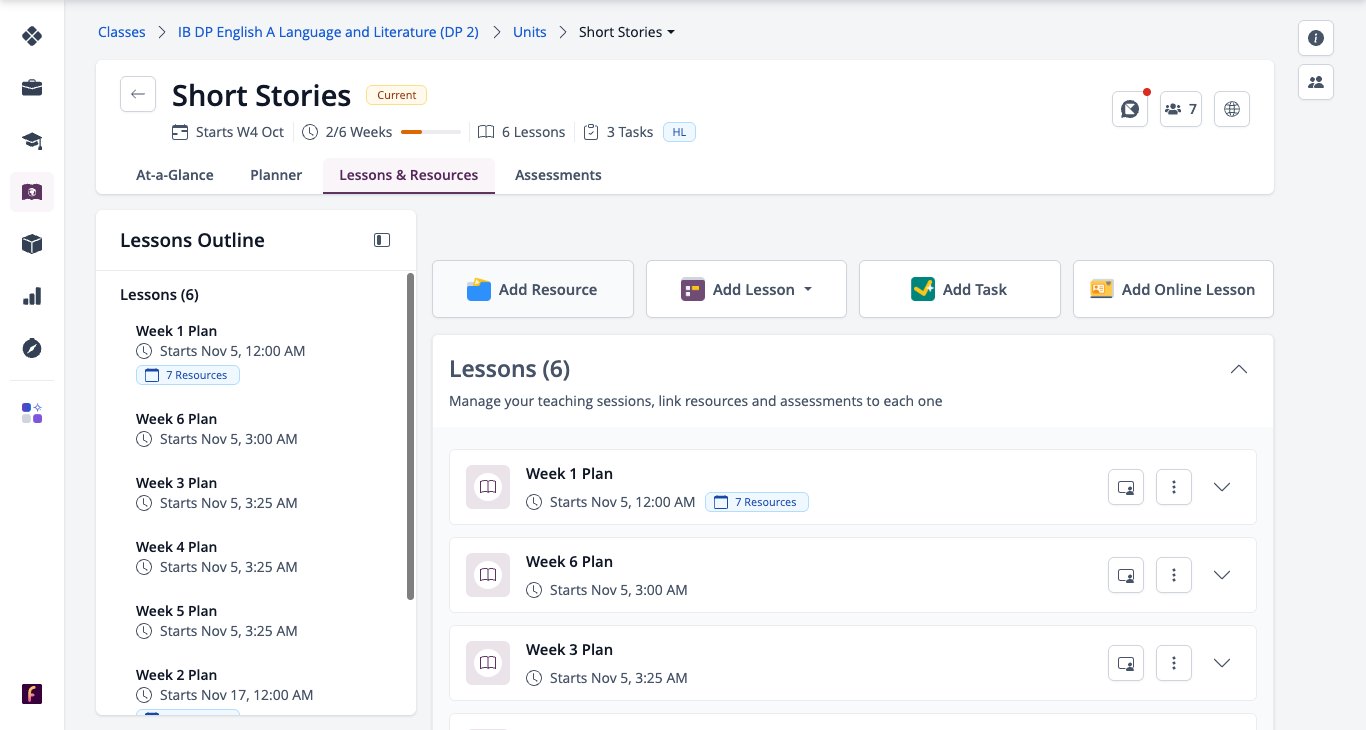The image size is (1366, 730).
Task: Click the info icon at top right
Action: (1316, 38)
